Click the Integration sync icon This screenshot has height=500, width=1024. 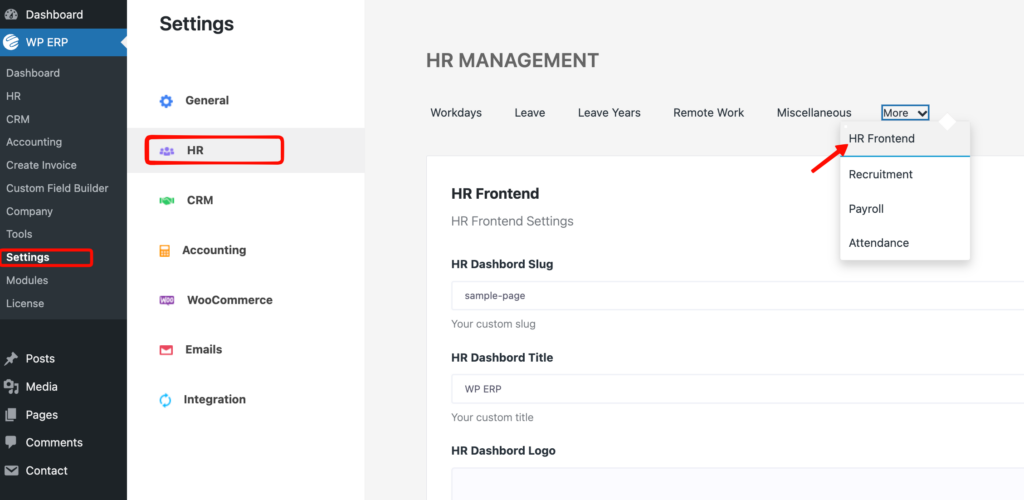pos(166,400)
